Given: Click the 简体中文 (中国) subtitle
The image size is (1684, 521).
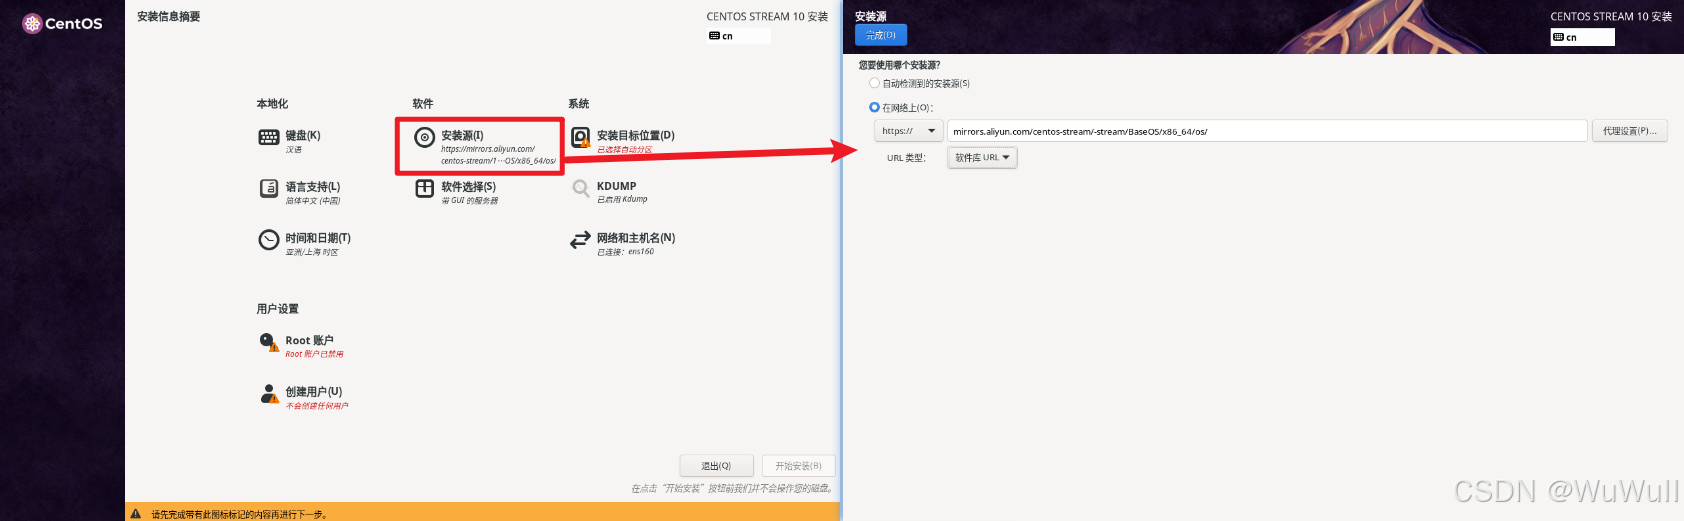Looking at the screenshot, I should pos(313,201).
